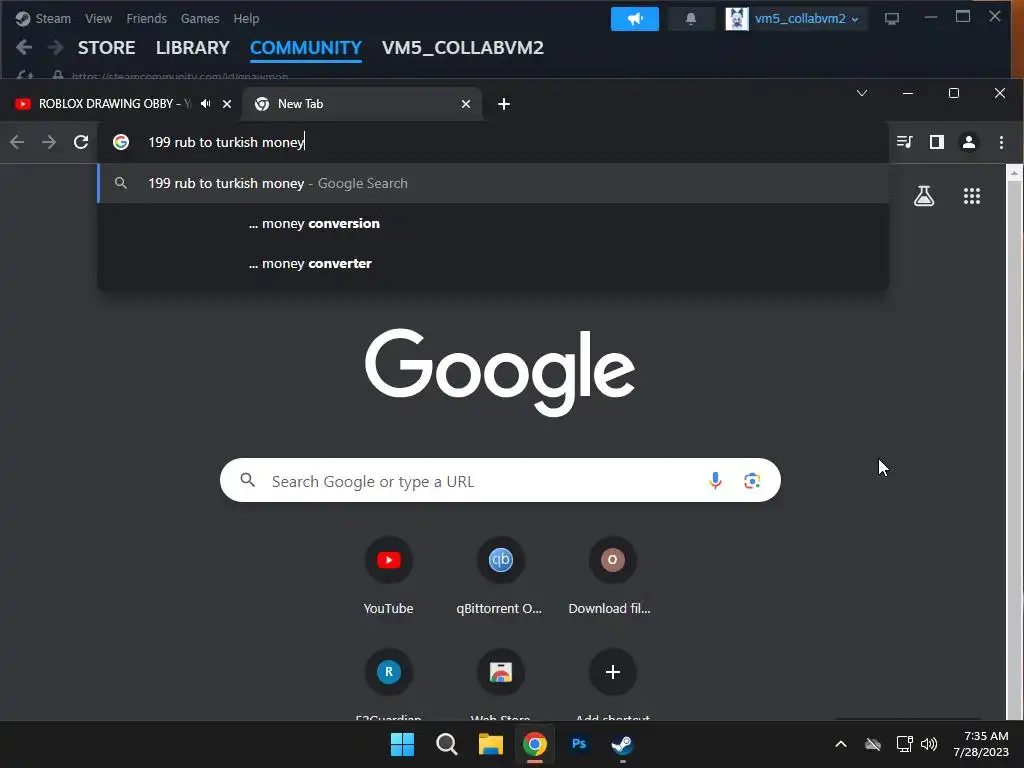Click the Steam Big Picture mode monitor icon
The width and height of the screenshot is (1024, 768).
click(891, 19)
